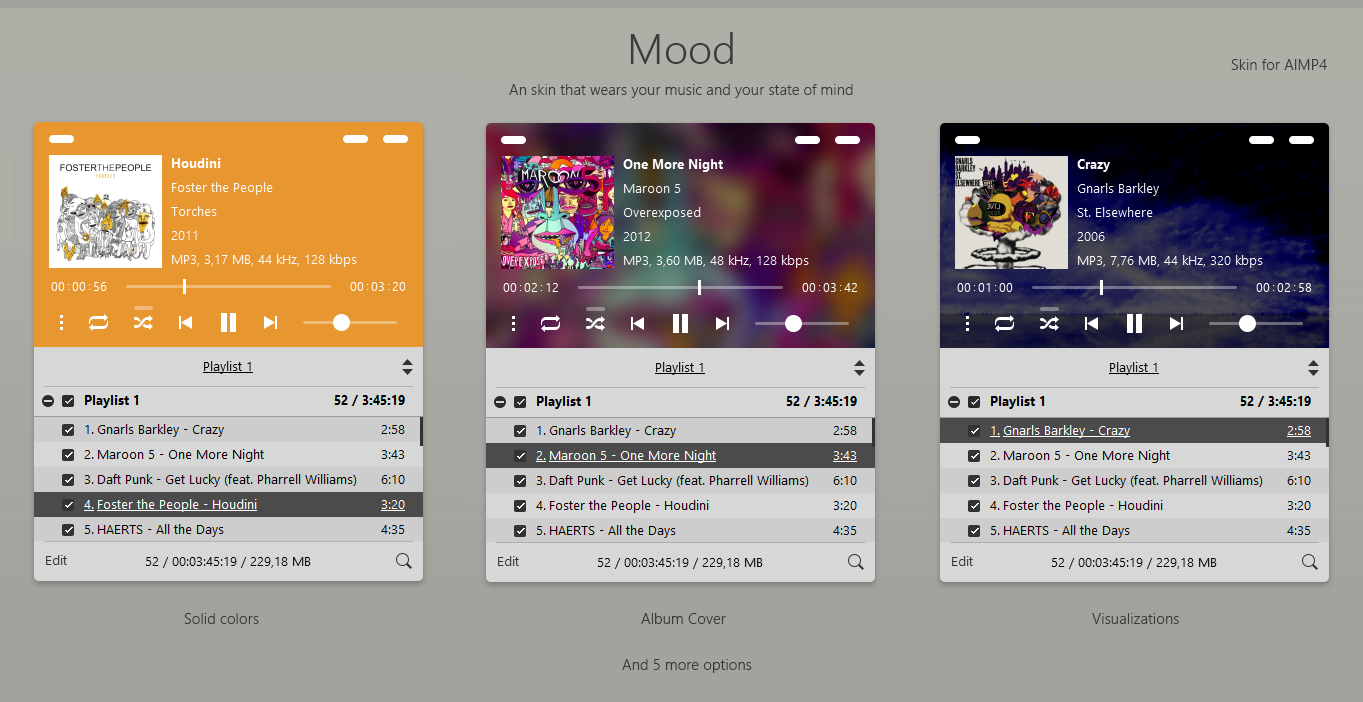Uncheck Daft Punk - Get Lucky in Crazy player
Viewport: 1363px width, 702px height.
(x=974, y=481)
